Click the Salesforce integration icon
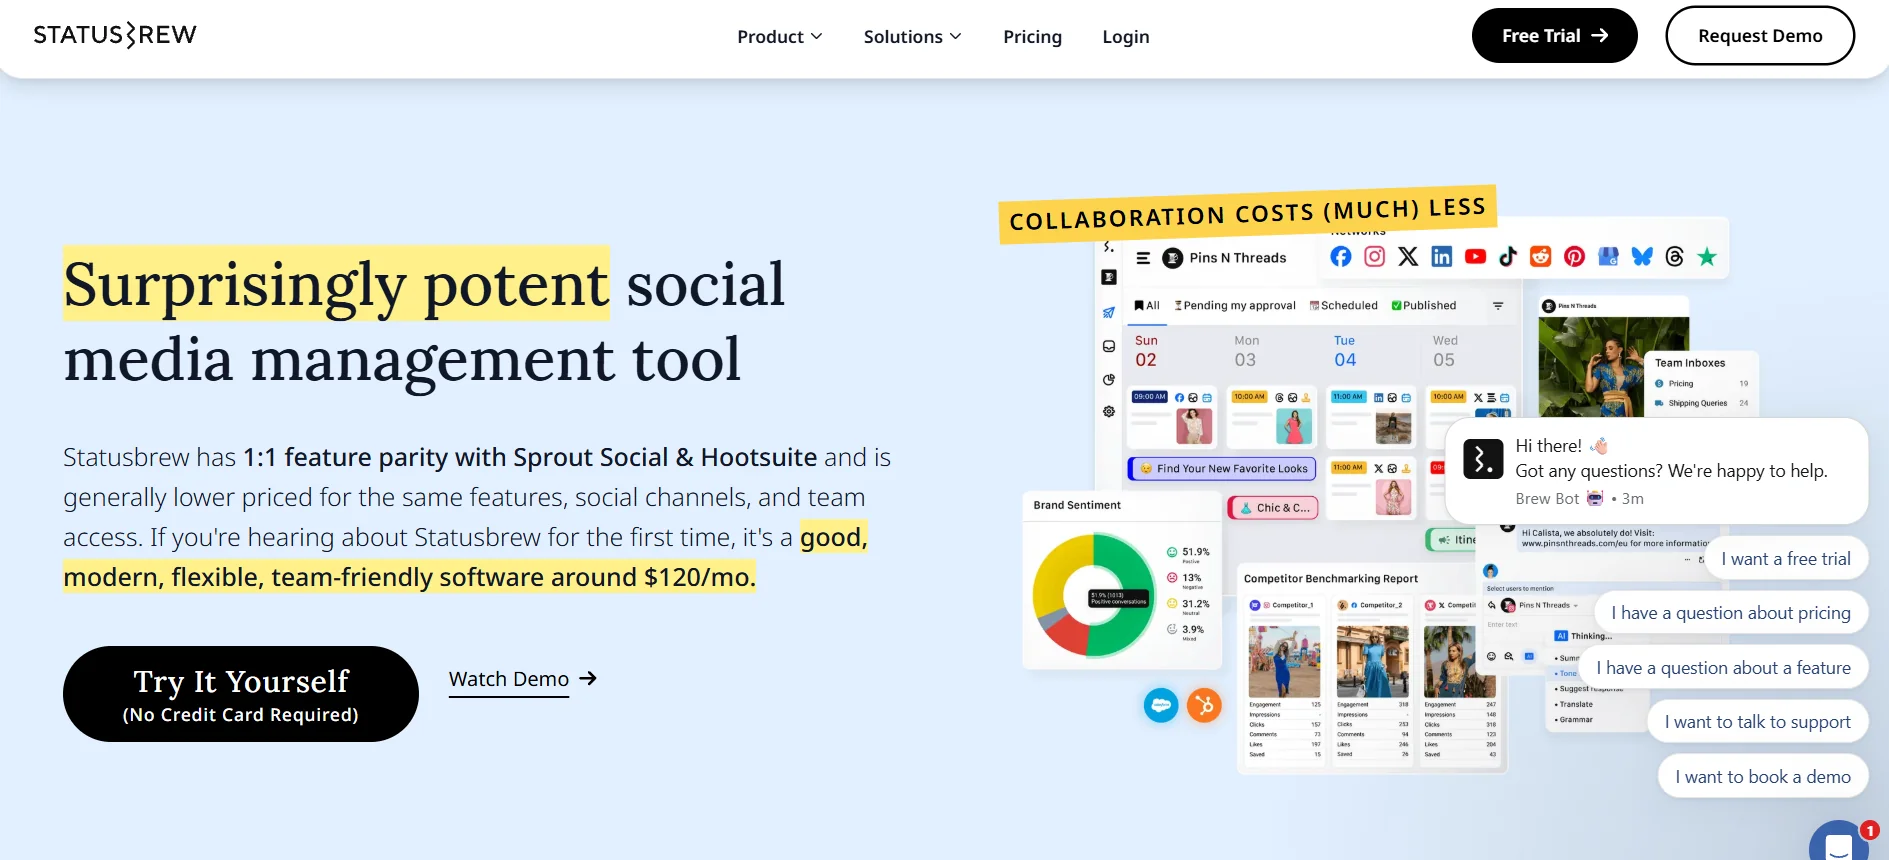 (x=1161, y=706)
